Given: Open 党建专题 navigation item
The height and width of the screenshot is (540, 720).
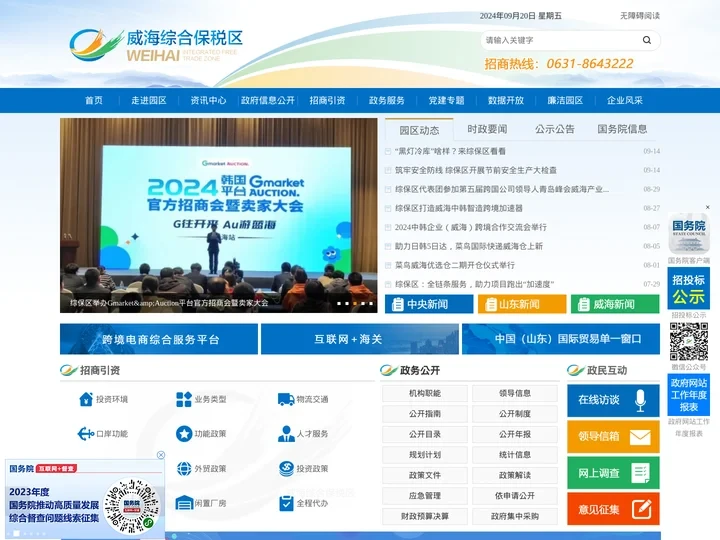Looking at the screenshot, I should (446, 100).
